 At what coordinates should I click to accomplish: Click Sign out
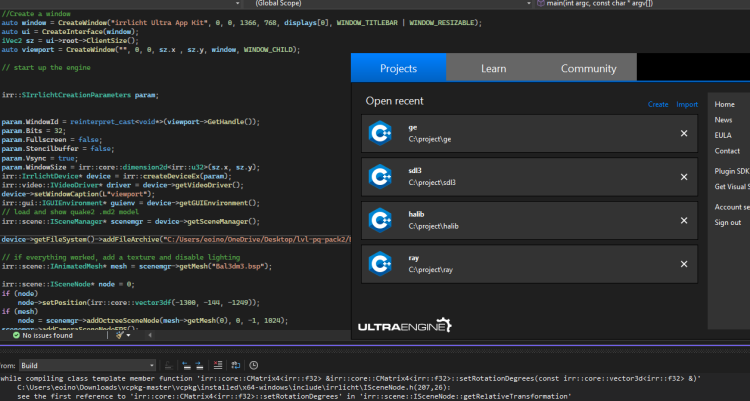[x=728, y=223]
